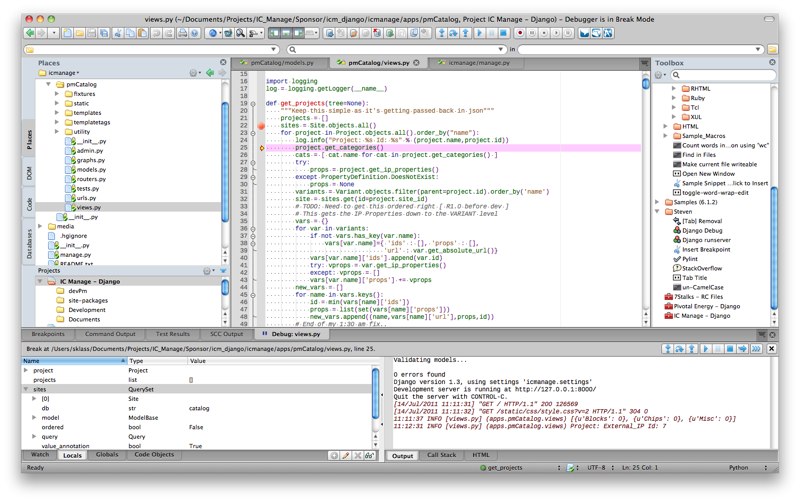Screen dimensions: 800x502
Task: Close the Places panel
Action: [224, 62]
